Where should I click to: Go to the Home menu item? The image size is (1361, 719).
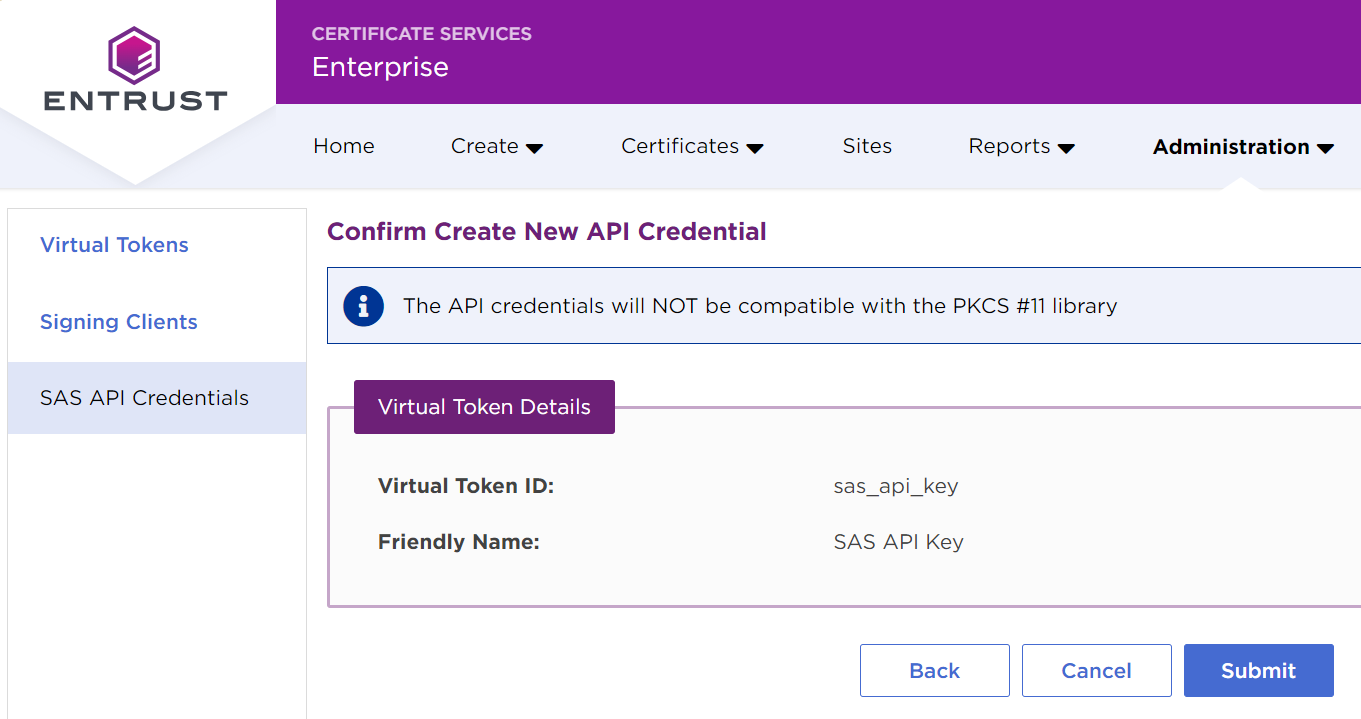click(x=343, y=146)
